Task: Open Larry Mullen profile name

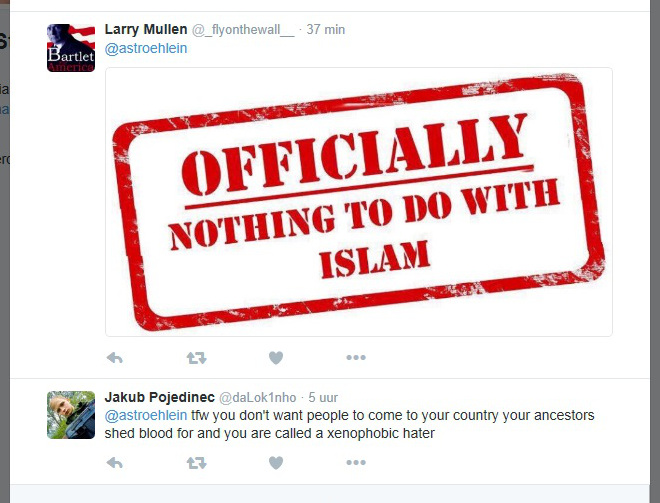Action: [146, 29]
